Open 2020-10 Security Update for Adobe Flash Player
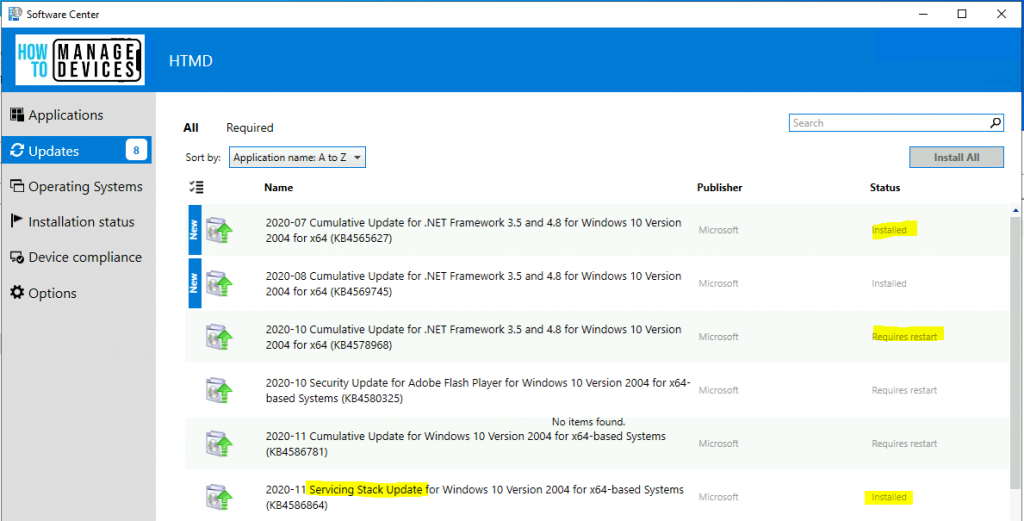Image resolution: width=1024 pixels, height=521 pixels. (x=478, y=390)
